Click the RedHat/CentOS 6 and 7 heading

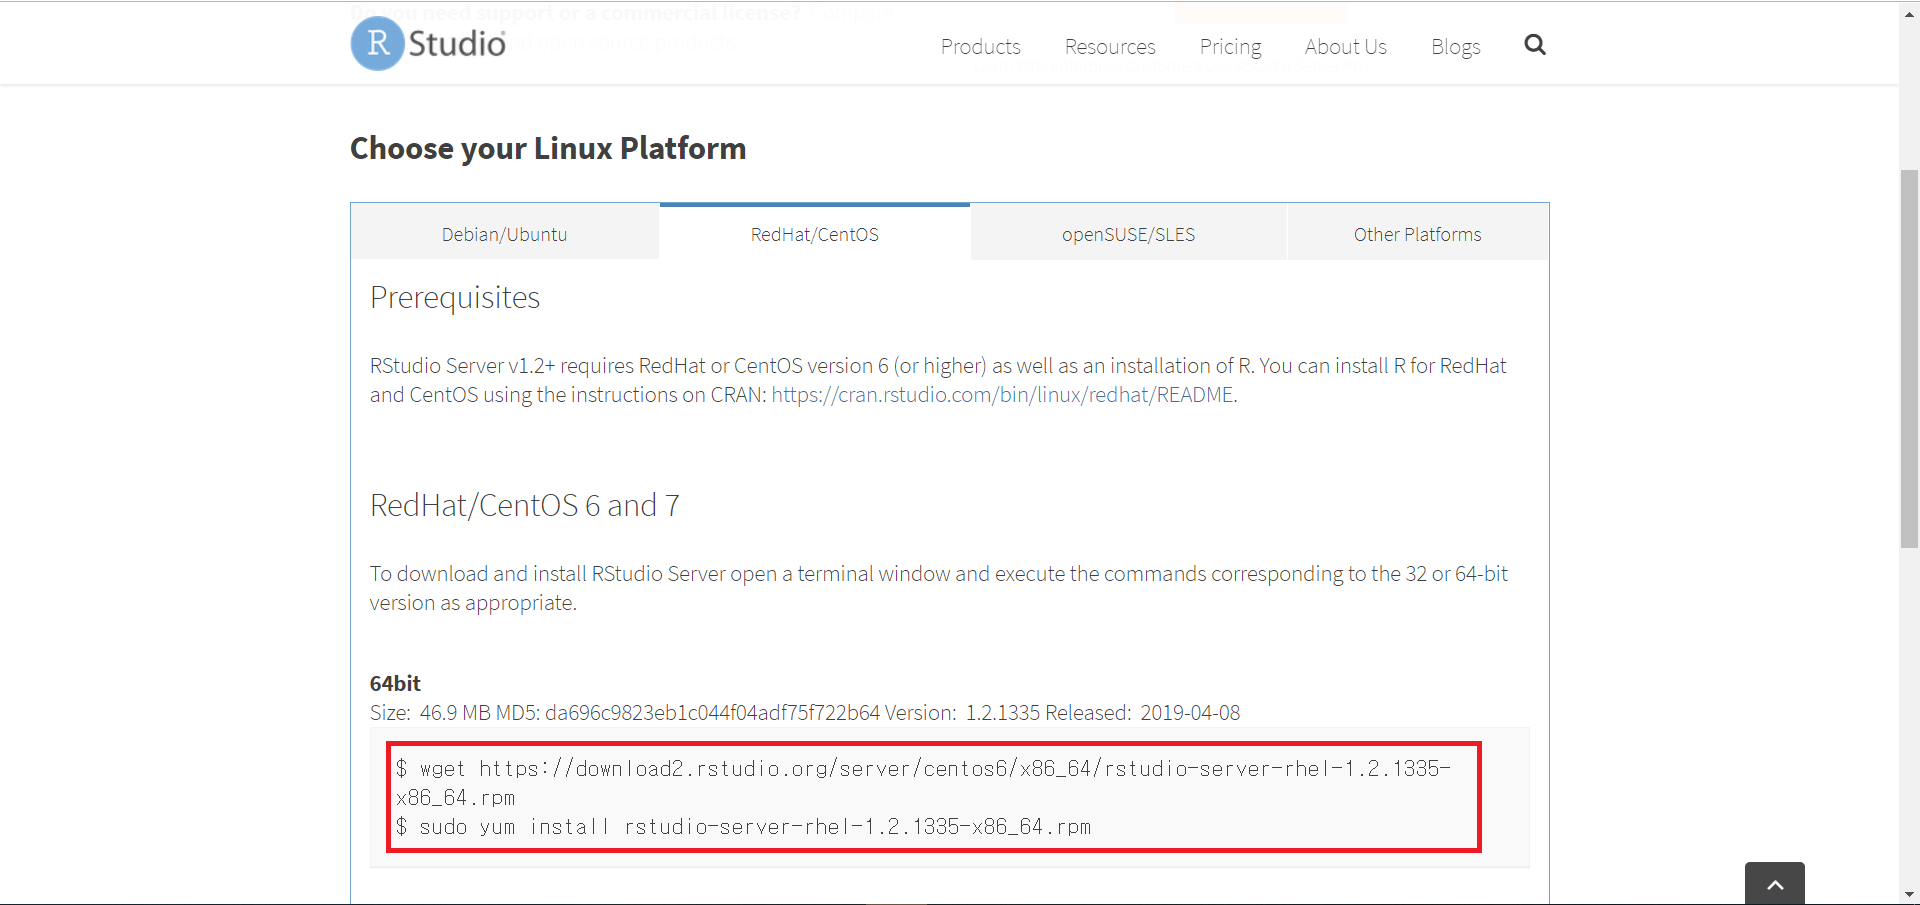click(525, 505)
